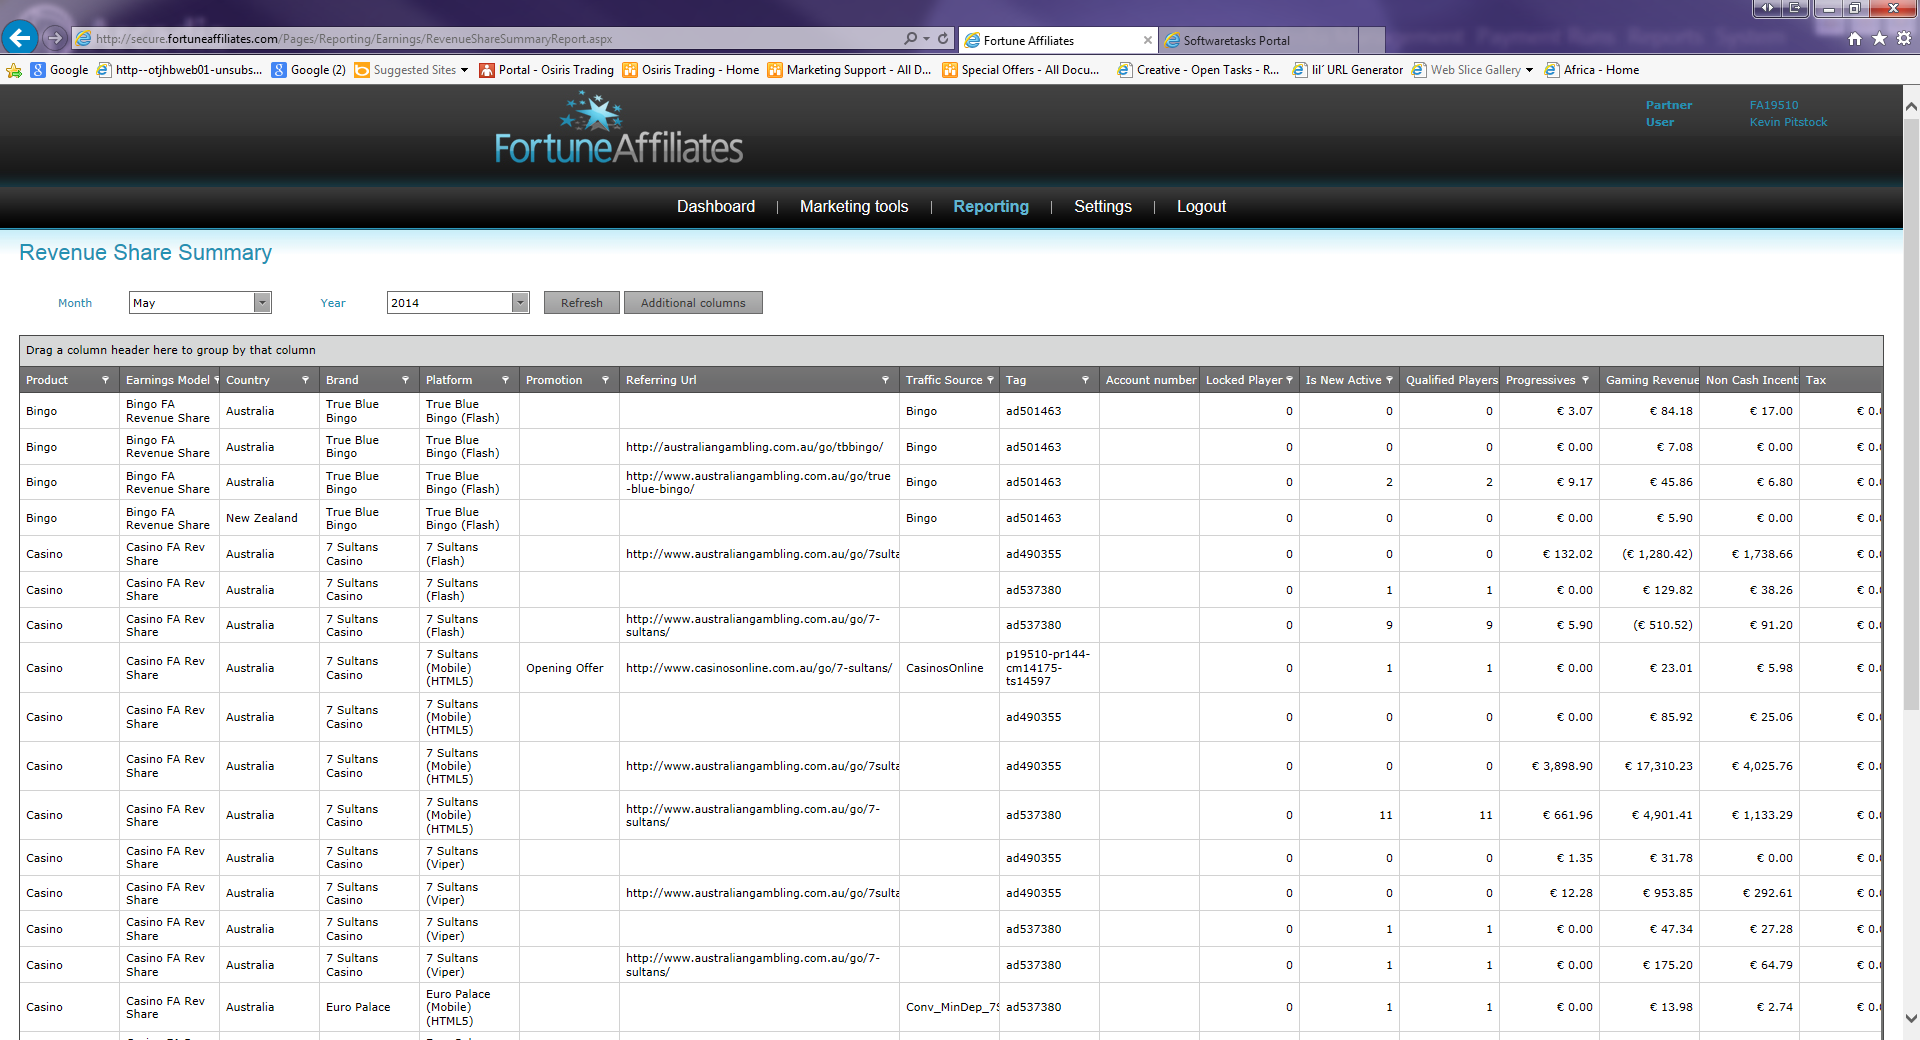The height and width of the screenshot is (1040, 1920).
Task: Open Portal - Osiris Trading bookmark
Action: (546, 70)
